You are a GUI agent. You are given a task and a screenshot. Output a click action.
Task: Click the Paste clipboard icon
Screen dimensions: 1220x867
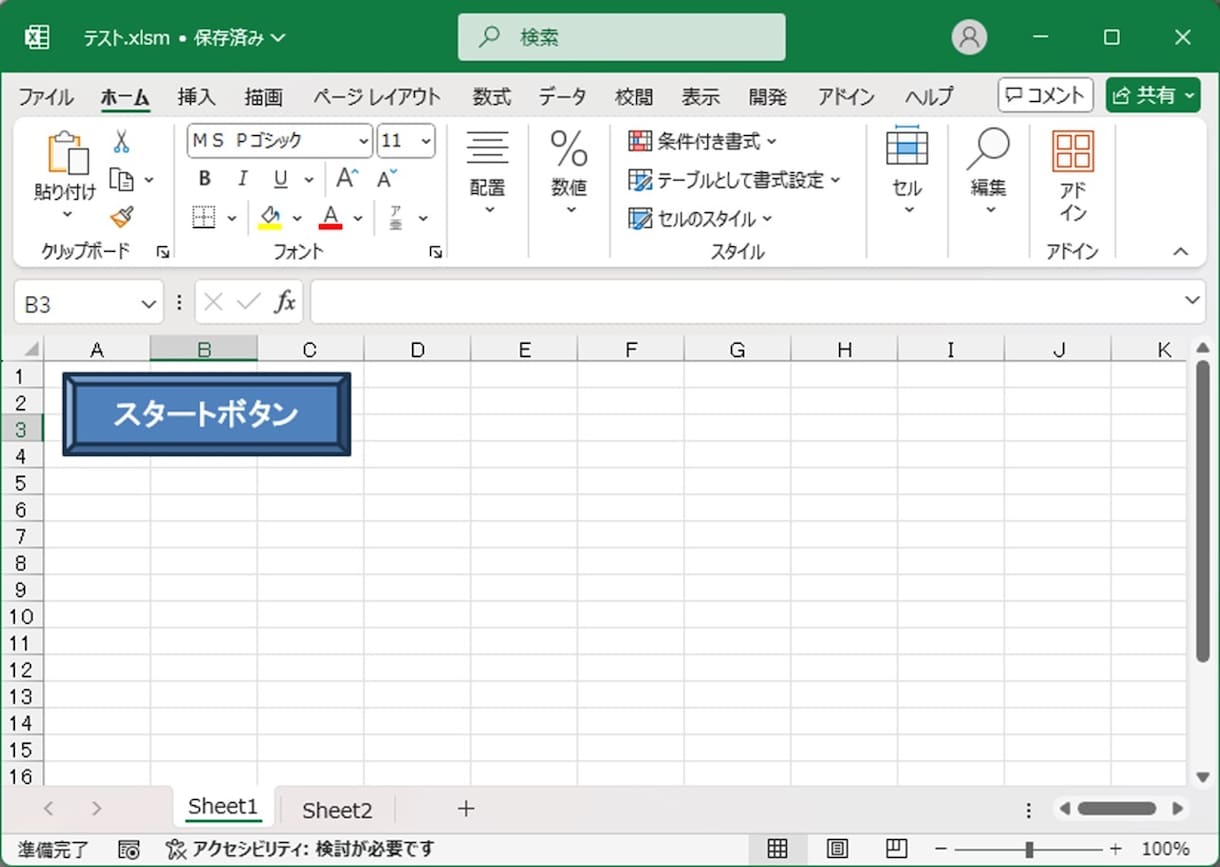66,155
